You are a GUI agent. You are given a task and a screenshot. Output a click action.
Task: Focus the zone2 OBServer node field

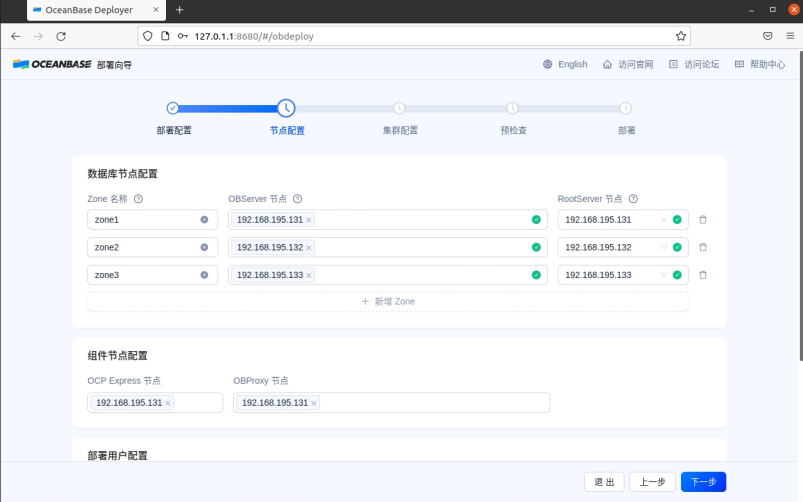(x=388, y=247)
